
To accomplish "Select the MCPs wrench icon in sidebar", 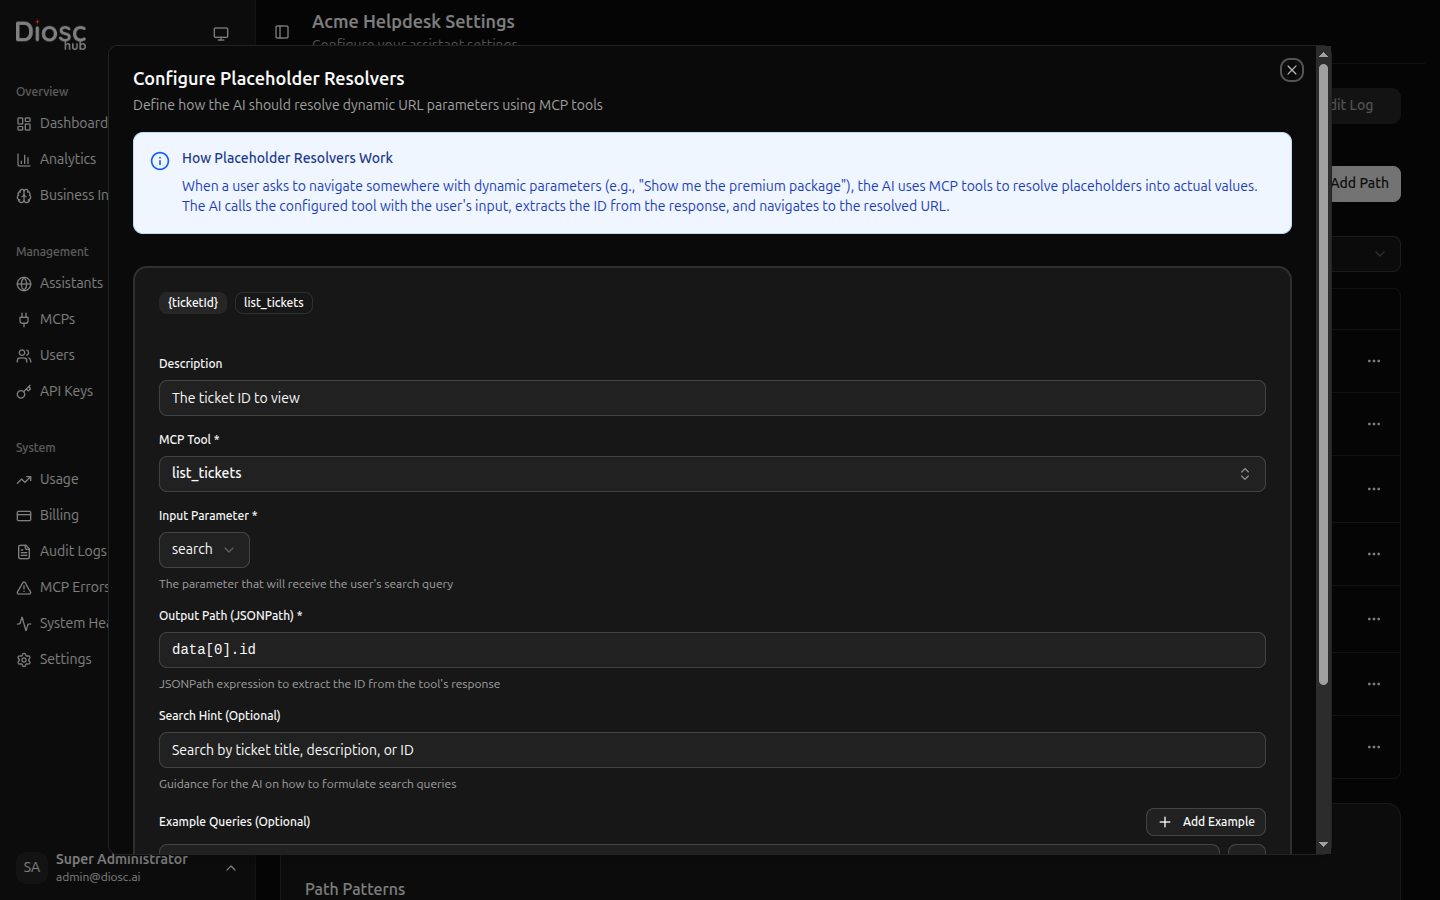I will pos(23,318).
